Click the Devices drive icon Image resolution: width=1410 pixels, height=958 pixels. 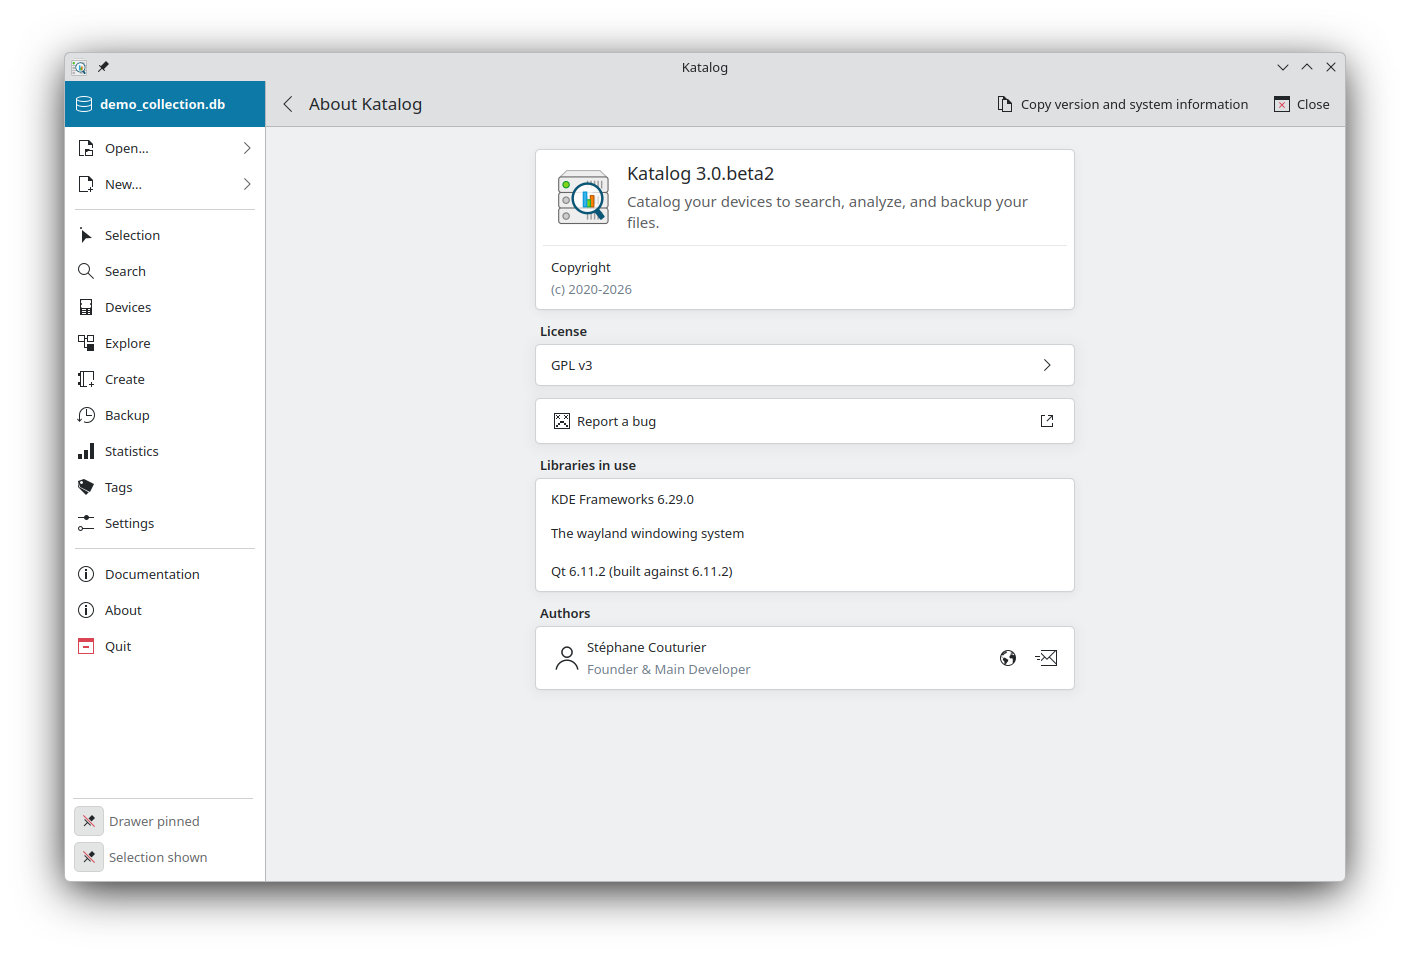tap(86, 307)
